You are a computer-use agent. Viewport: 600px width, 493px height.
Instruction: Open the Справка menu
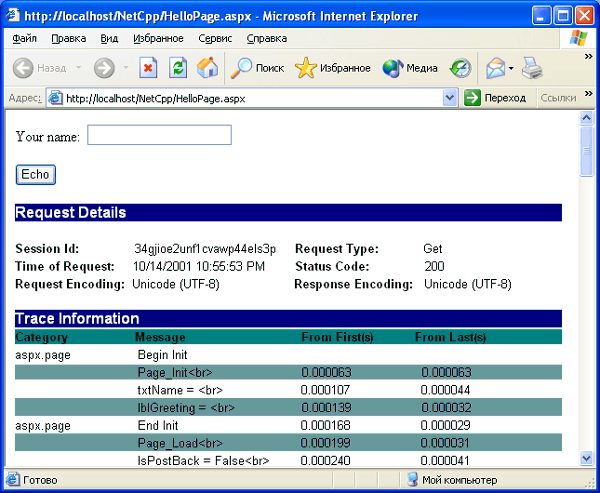(266, 38)
